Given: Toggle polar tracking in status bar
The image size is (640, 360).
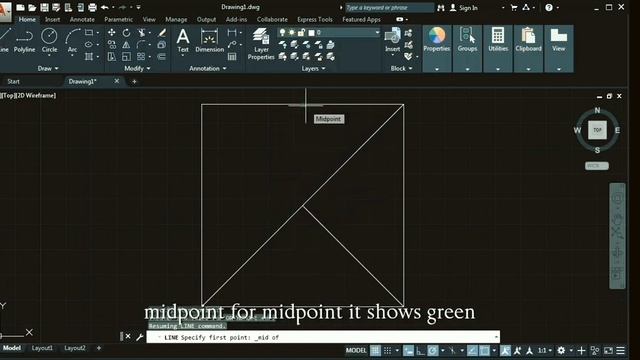Looking at the screenshot, I should (x=433, y=350).
